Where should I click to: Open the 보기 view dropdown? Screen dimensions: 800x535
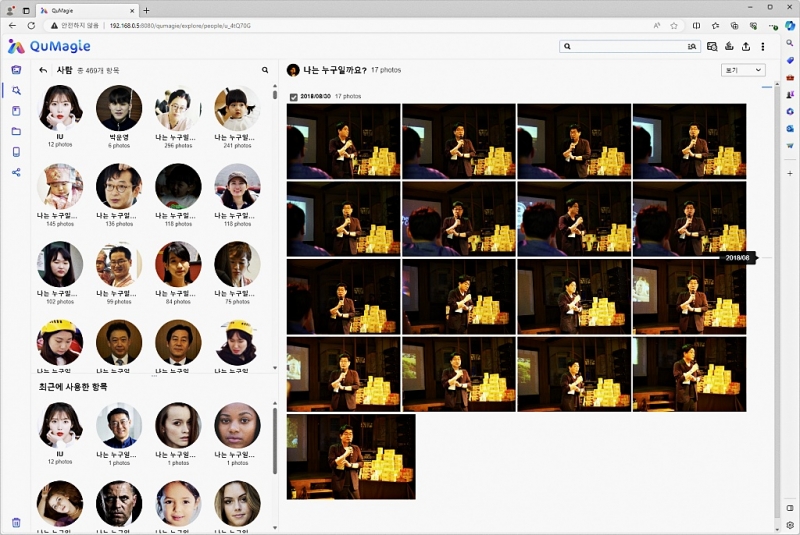click(743, 70)
